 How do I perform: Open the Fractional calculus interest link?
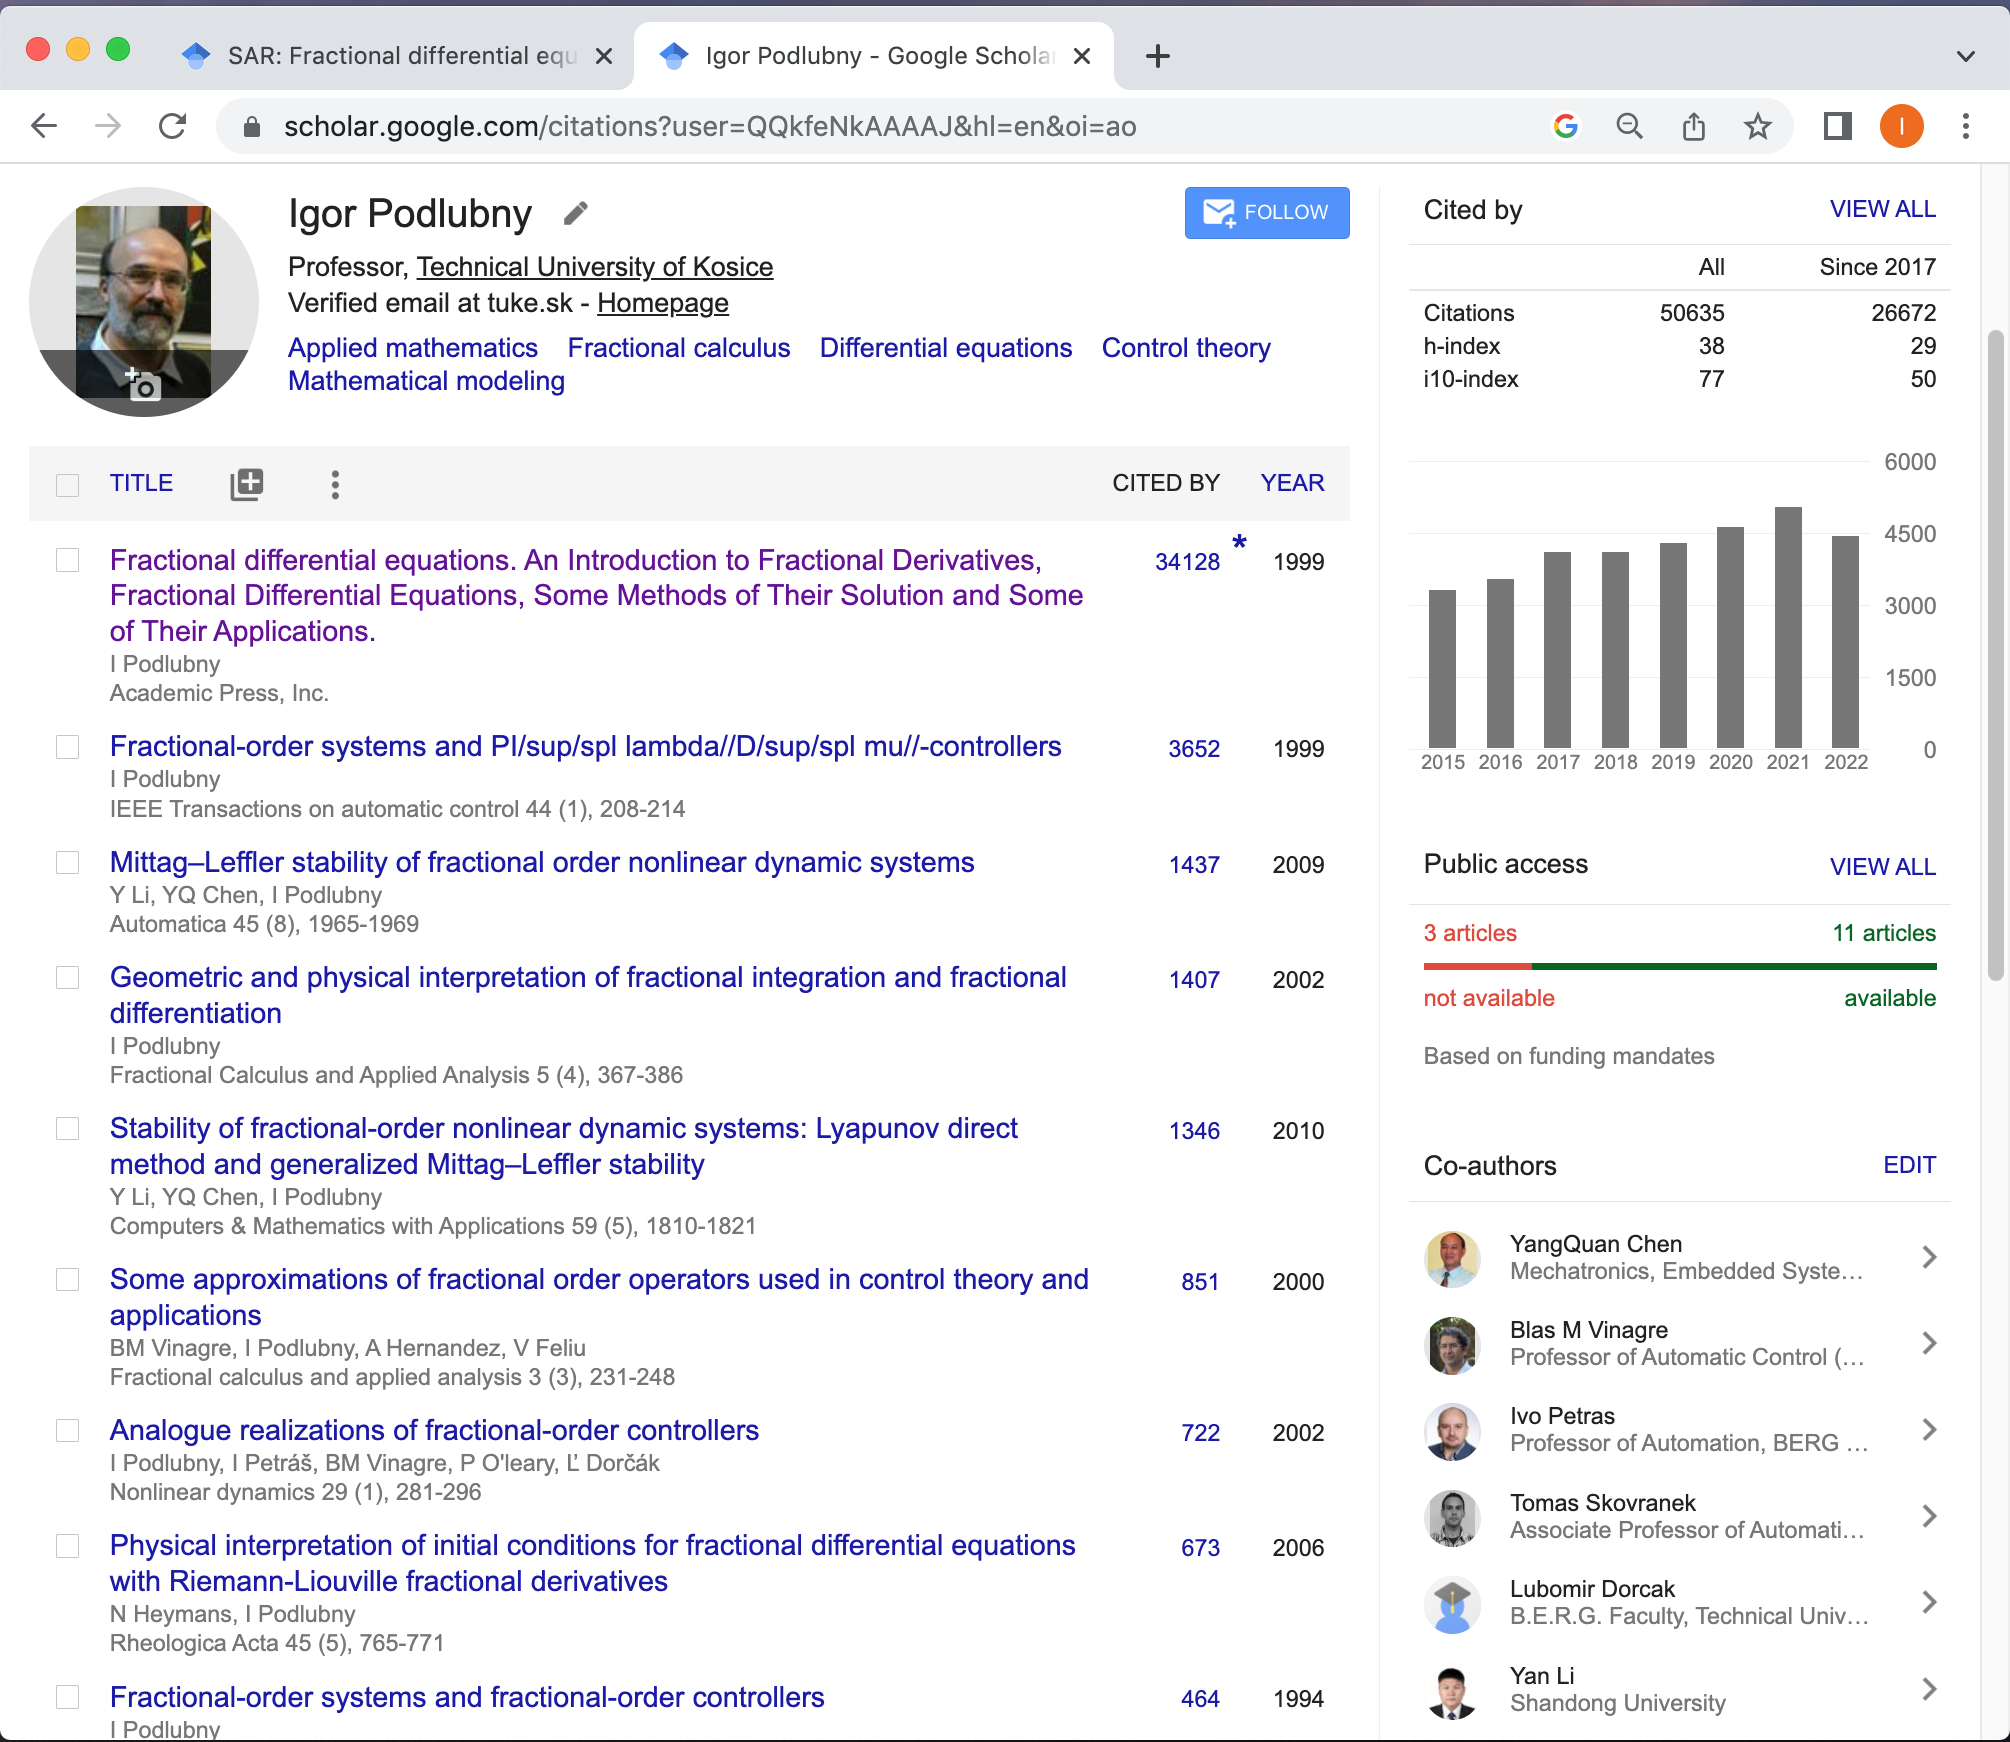click(x=678, y=348)
